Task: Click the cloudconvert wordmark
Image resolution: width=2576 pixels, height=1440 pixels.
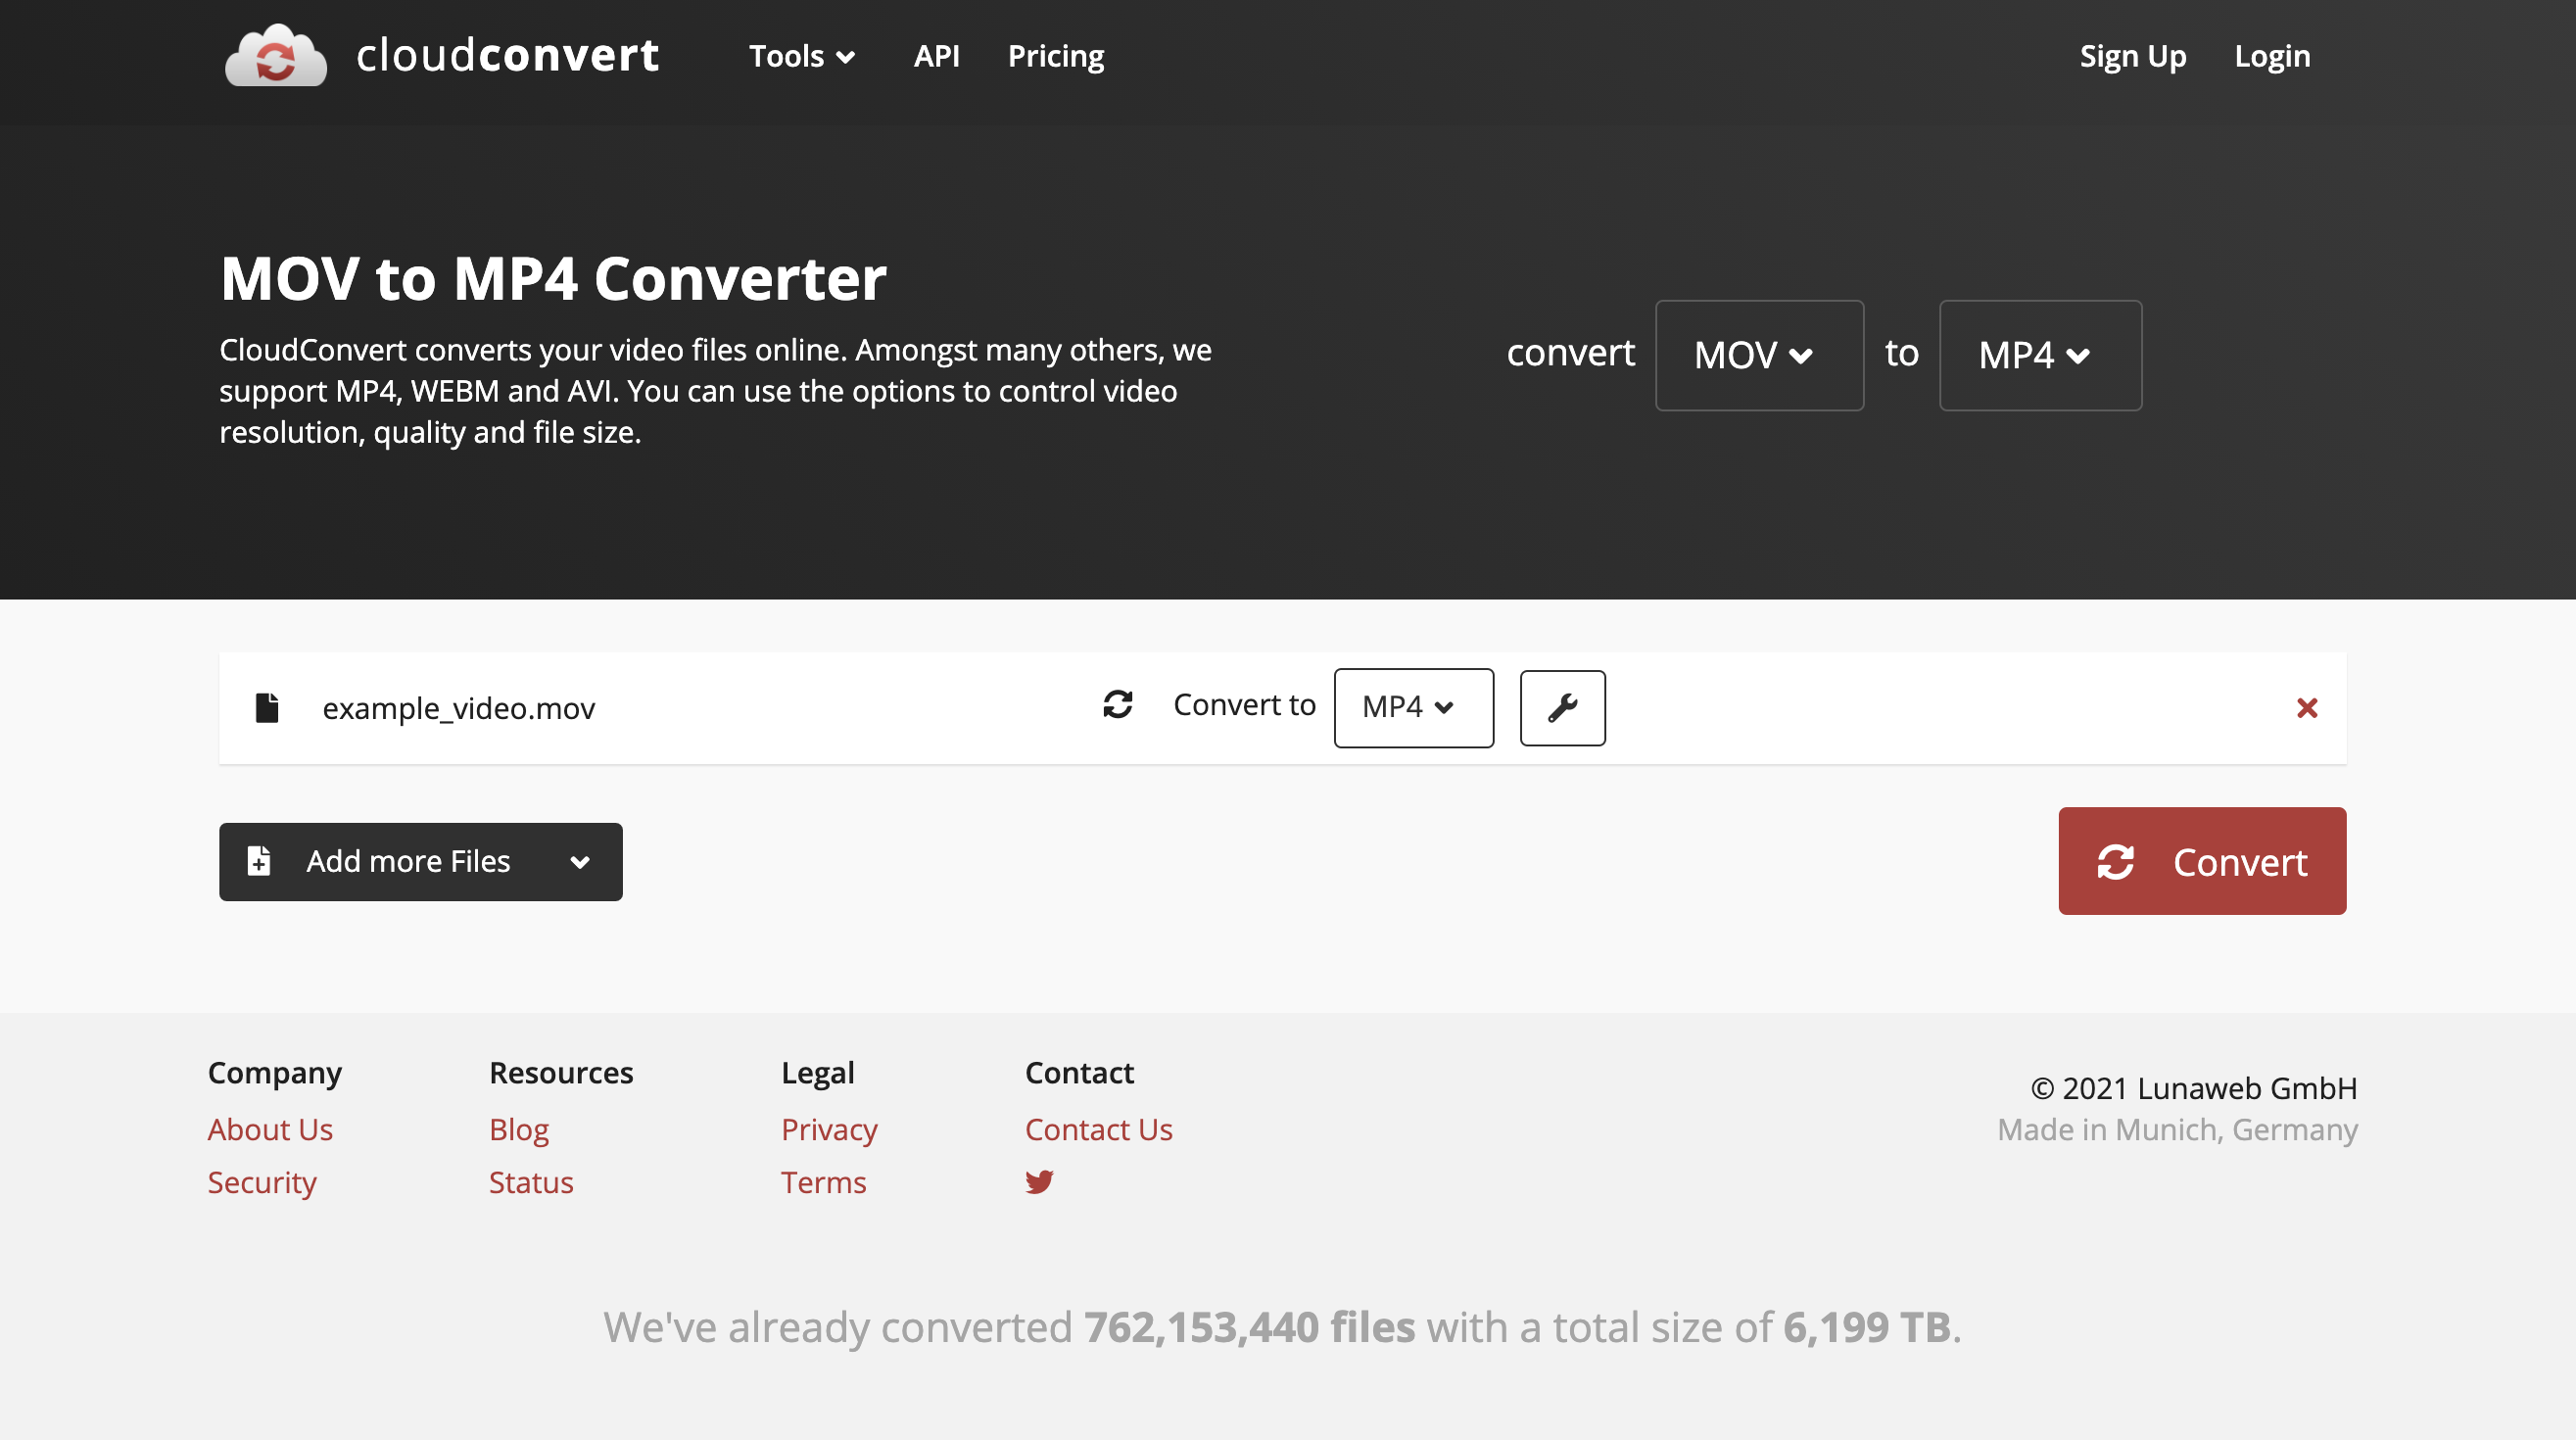Action: tap(508, 55)
